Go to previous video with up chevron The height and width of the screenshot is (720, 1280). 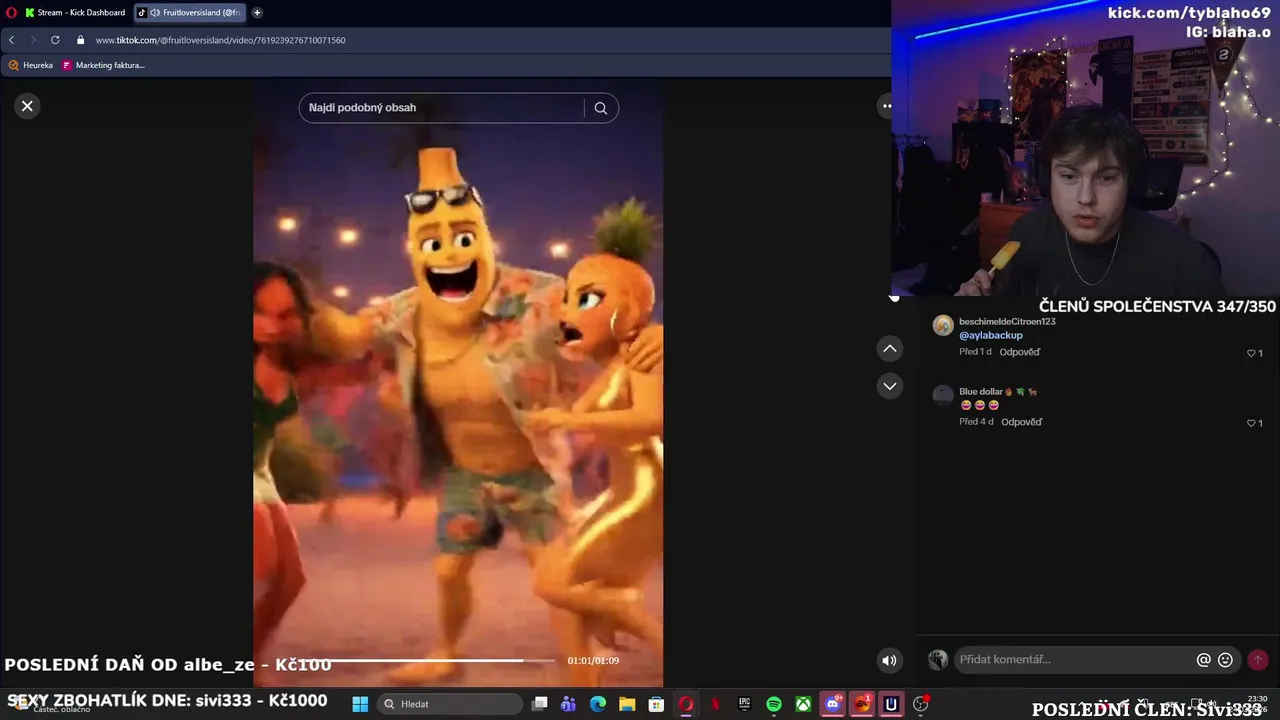(x=889, y=348)
